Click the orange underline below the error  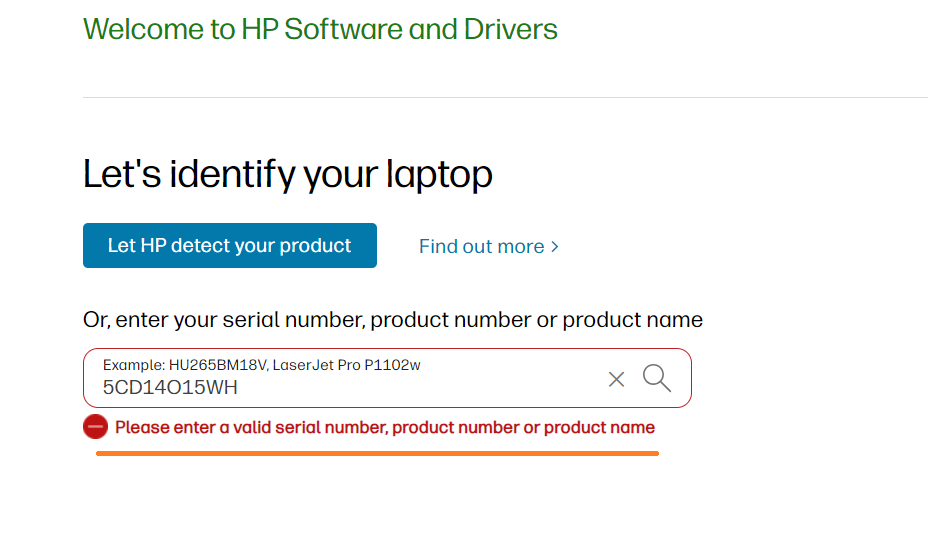click(377, 453)
